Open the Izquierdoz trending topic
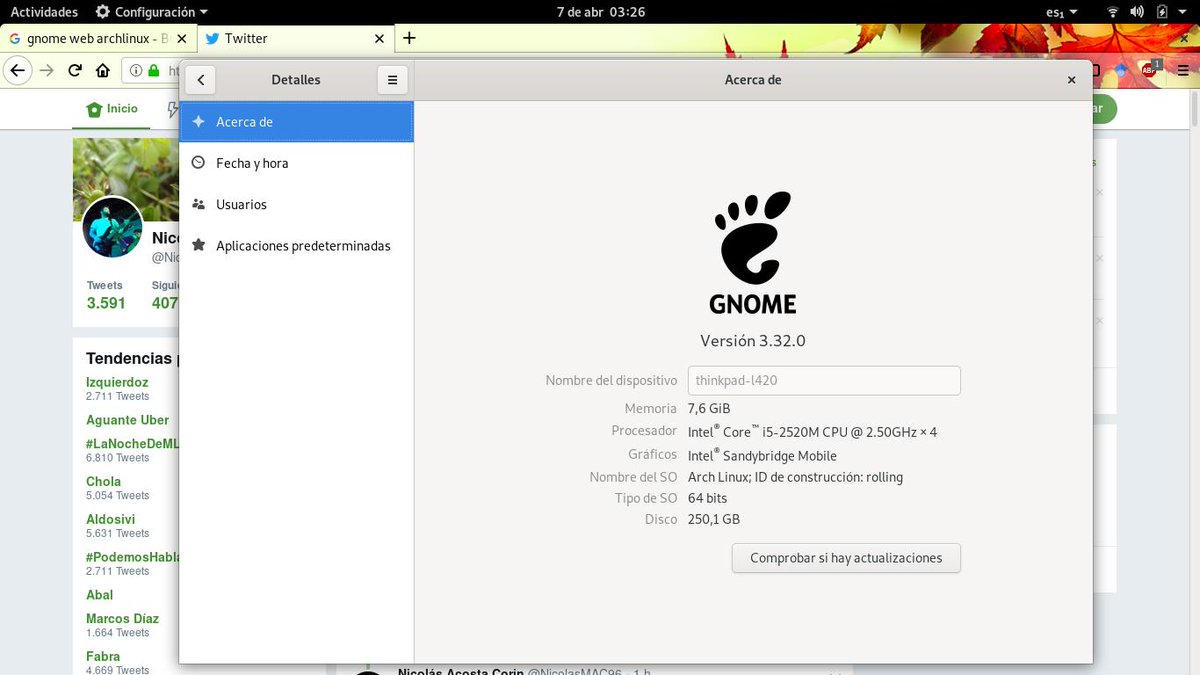The width and height of the screenshot is (1200, 675). (117, 382)
